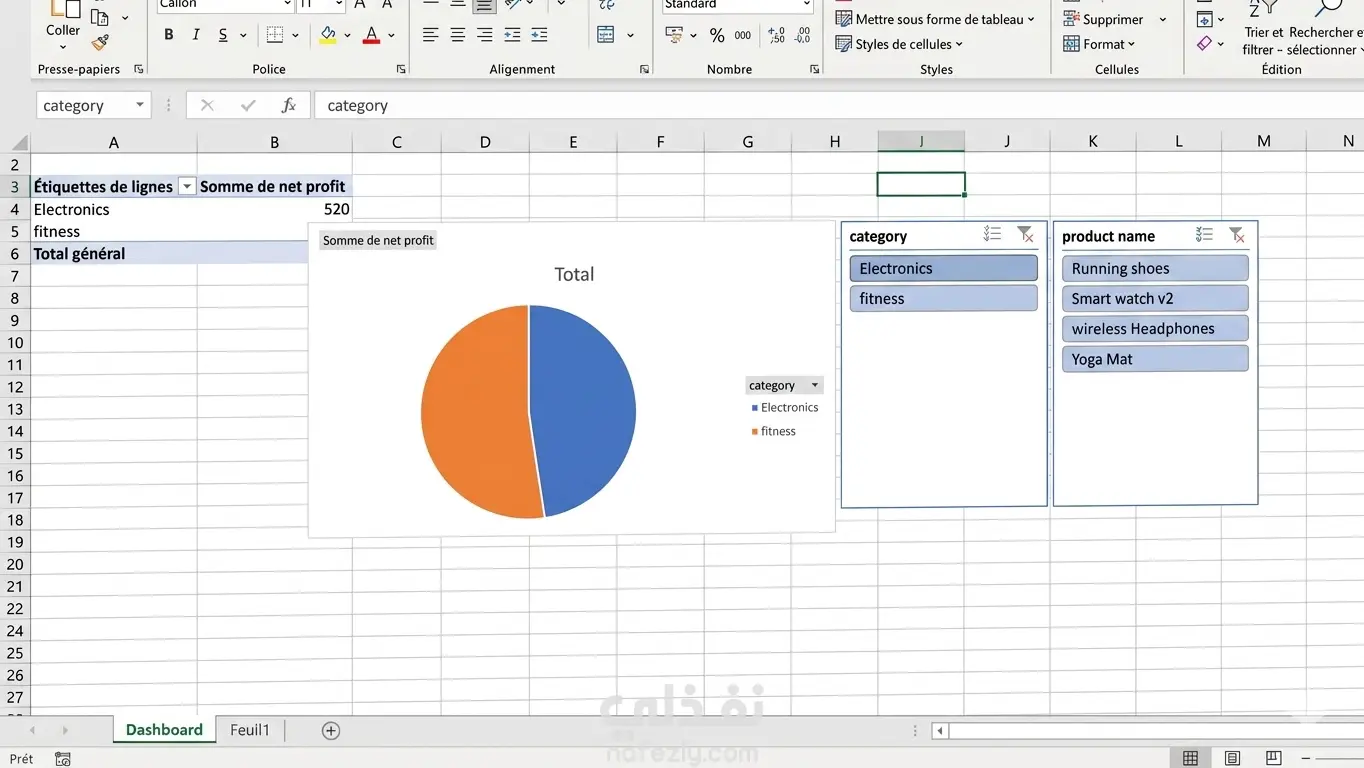Click inside the formula bar
1364x768 pixels.
point(838,105)
